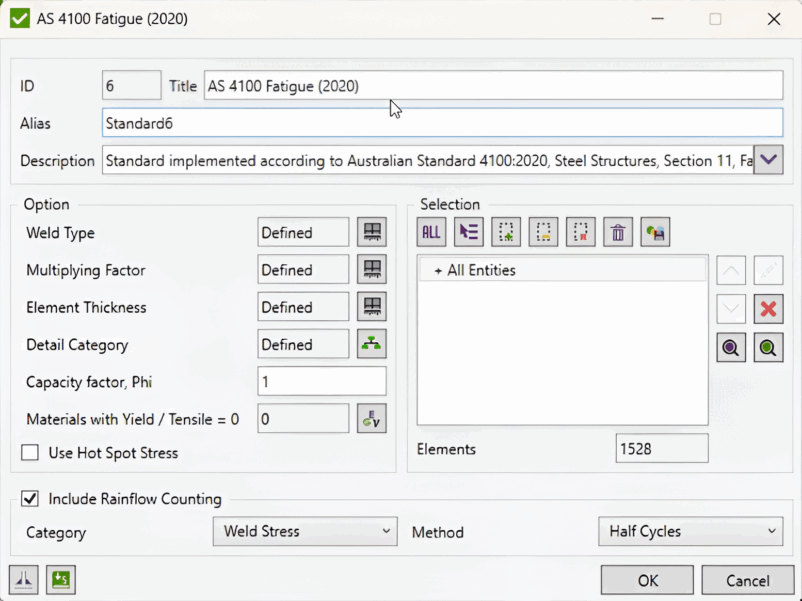Open the Detail Category tree icon
This screenshot has height=601, width=802.
tap(372, 344)
